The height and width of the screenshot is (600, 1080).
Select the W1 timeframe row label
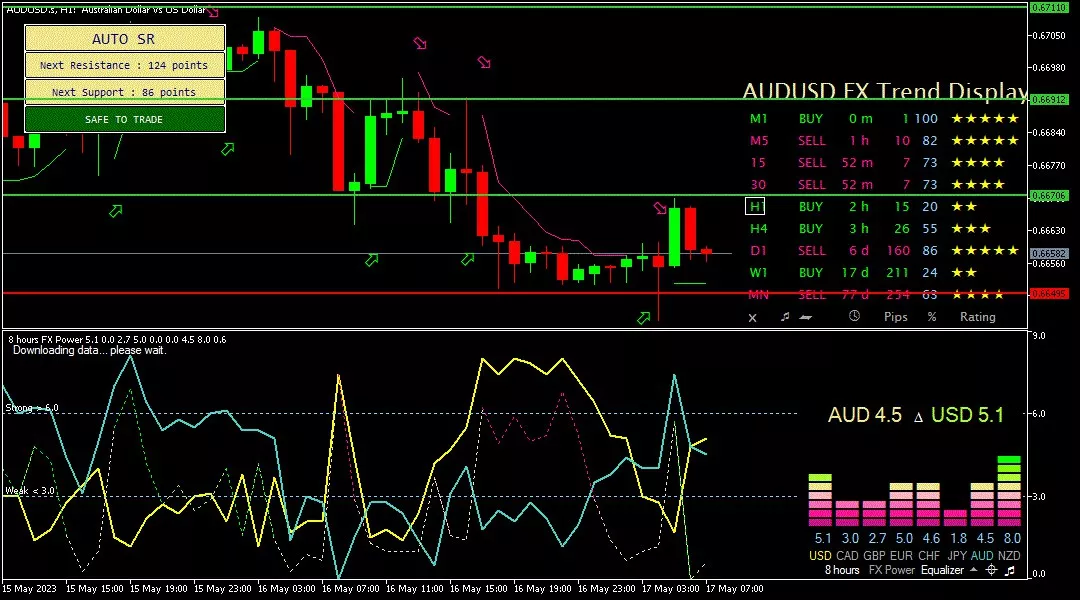pos(758,273)
